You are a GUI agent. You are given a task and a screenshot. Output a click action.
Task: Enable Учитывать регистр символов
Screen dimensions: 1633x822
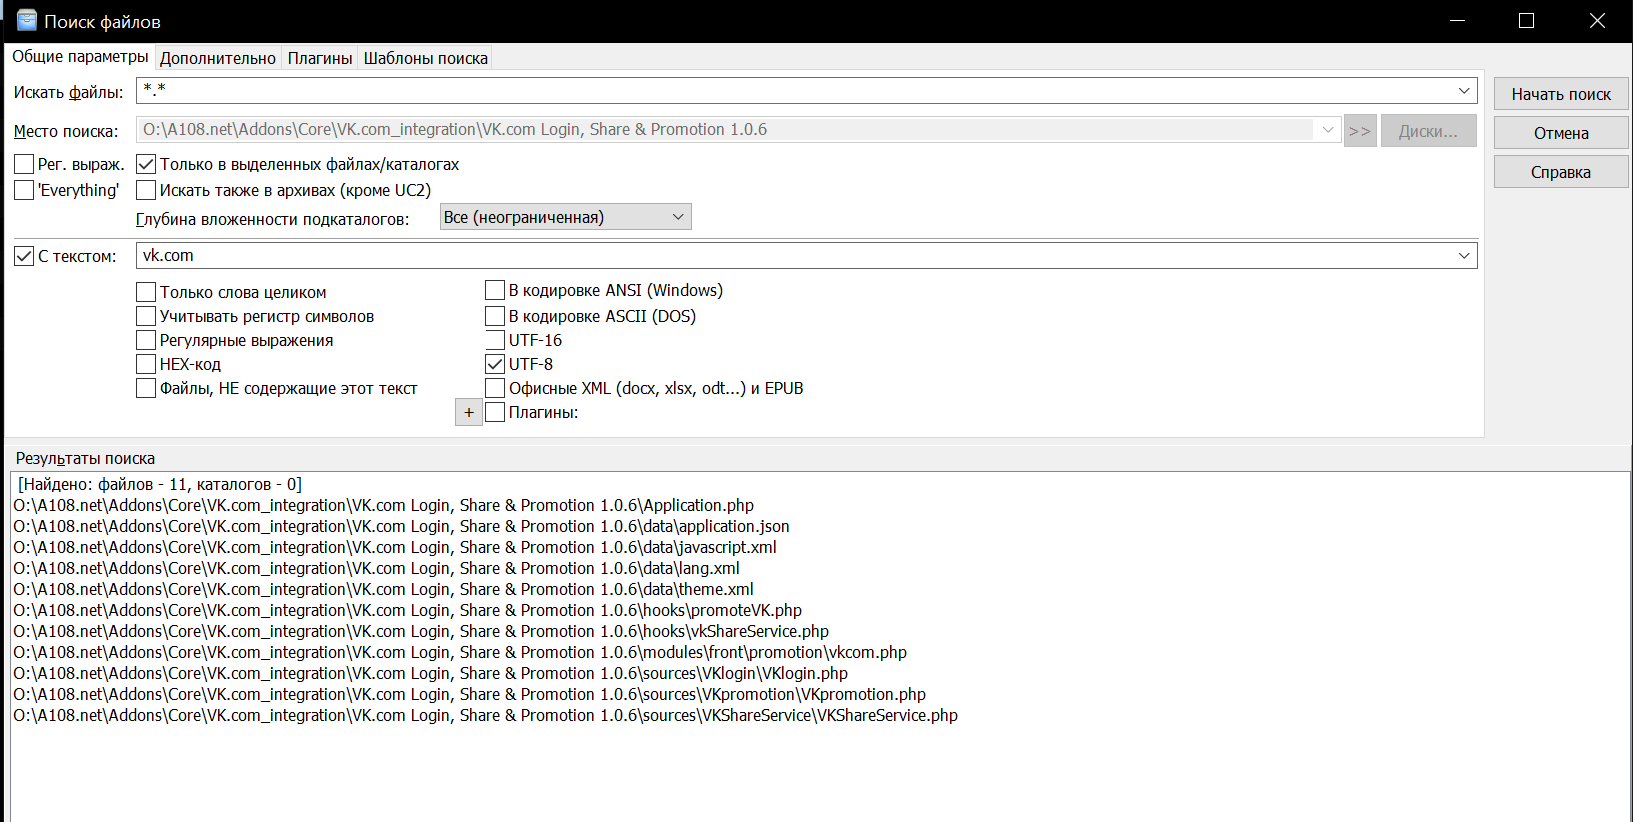146,316
